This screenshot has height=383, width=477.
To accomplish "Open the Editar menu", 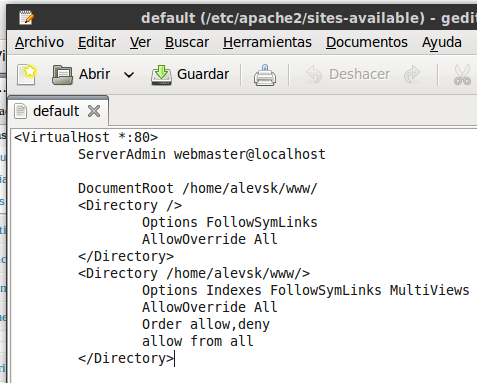I will point(97,42).
